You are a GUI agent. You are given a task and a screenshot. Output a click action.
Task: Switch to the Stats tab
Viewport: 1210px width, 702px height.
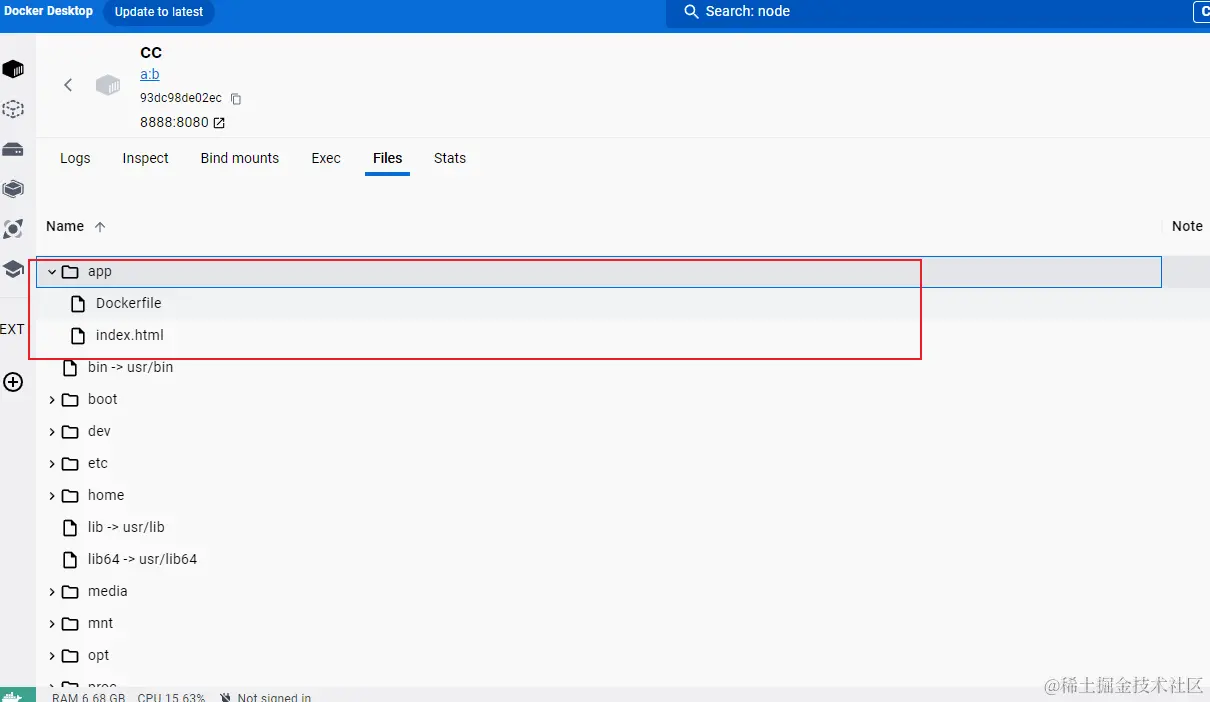450,158
